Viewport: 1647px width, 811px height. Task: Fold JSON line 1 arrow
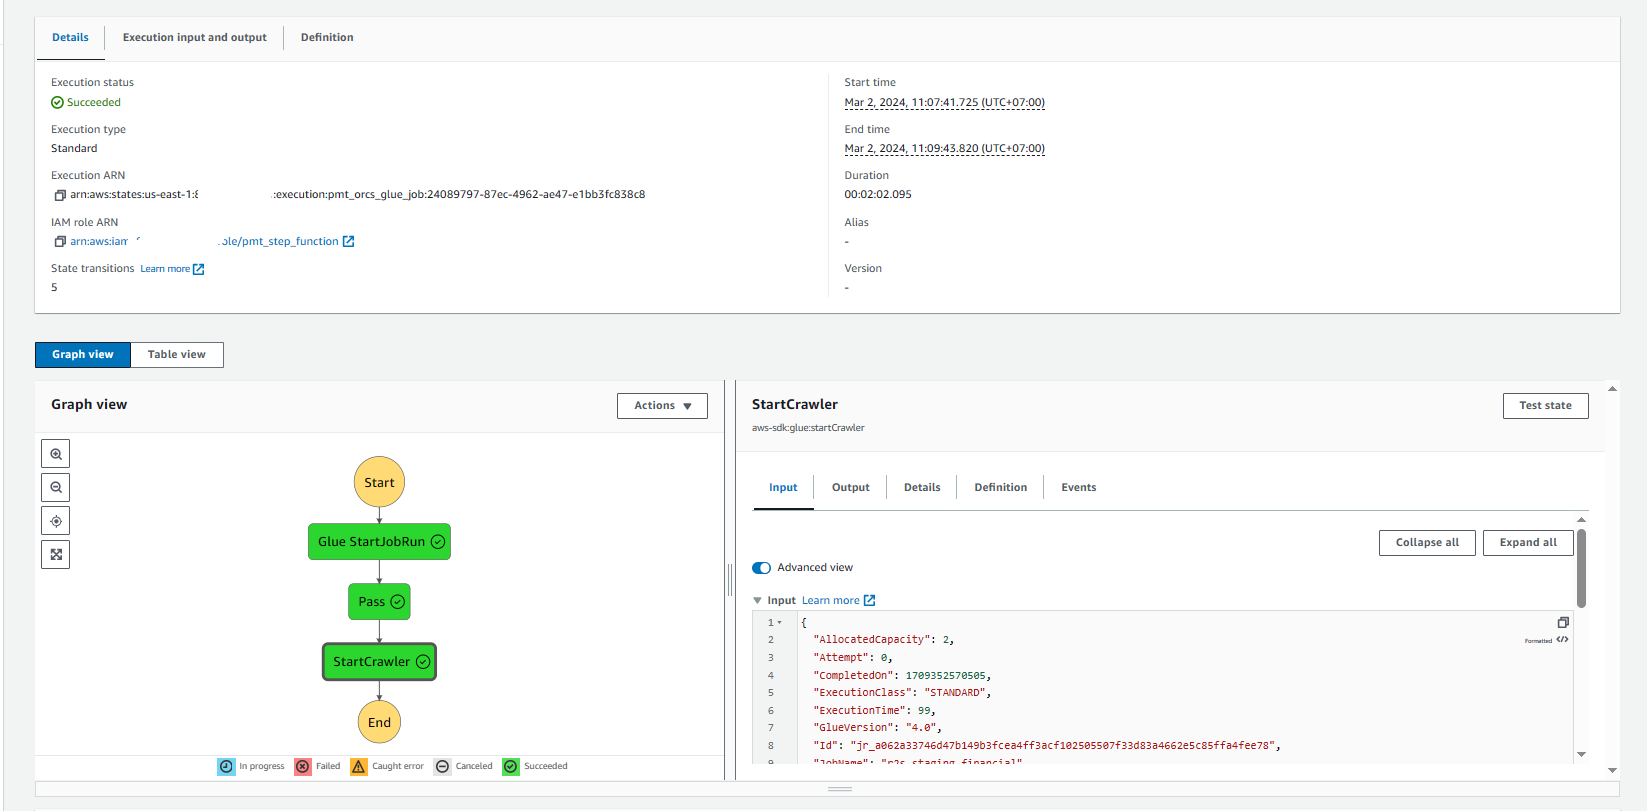pos(780,623)
